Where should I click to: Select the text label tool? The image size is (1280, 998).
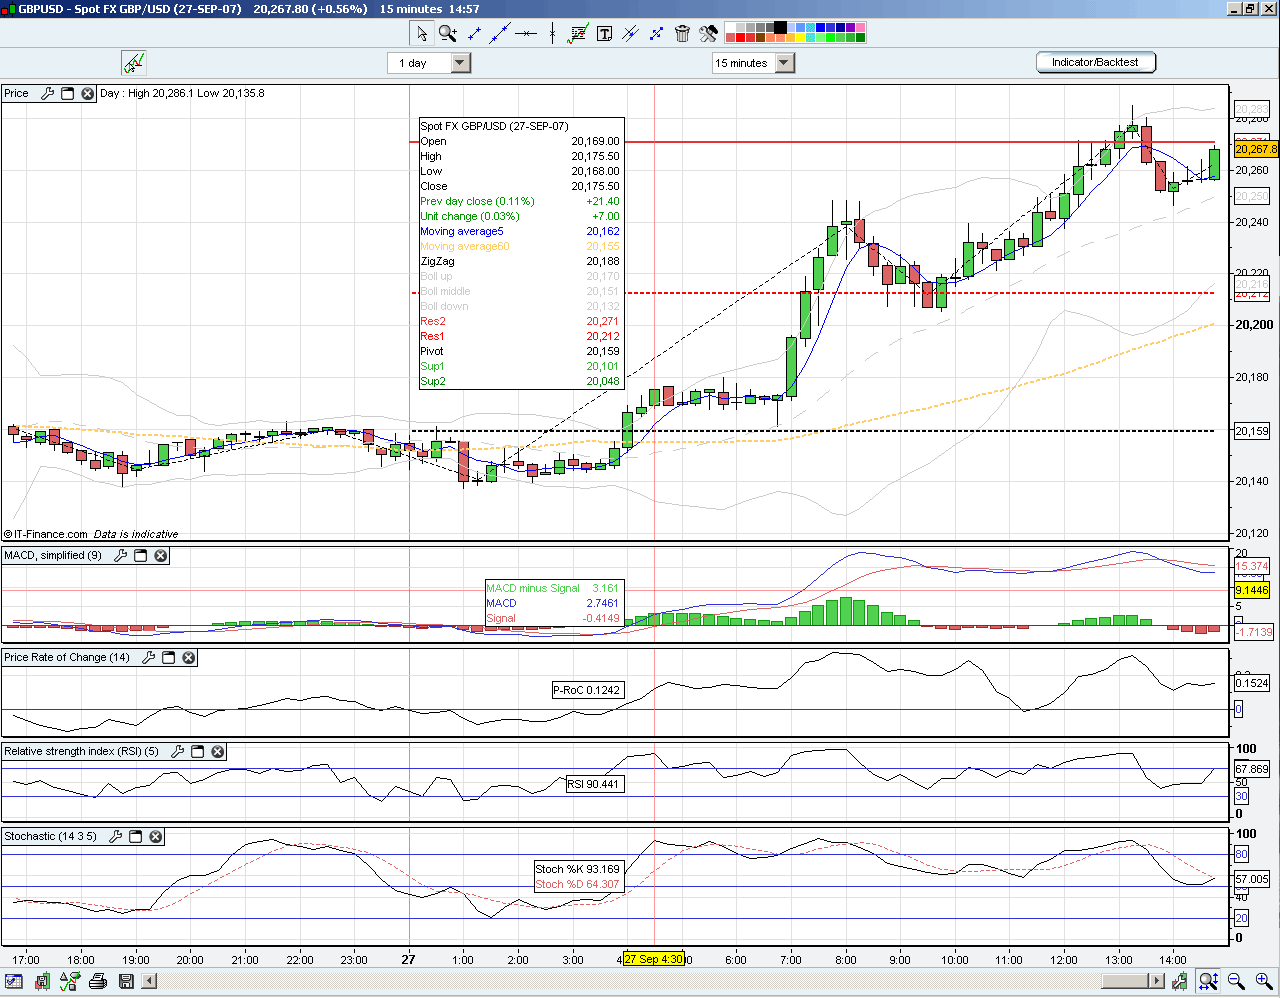[604, 33]
